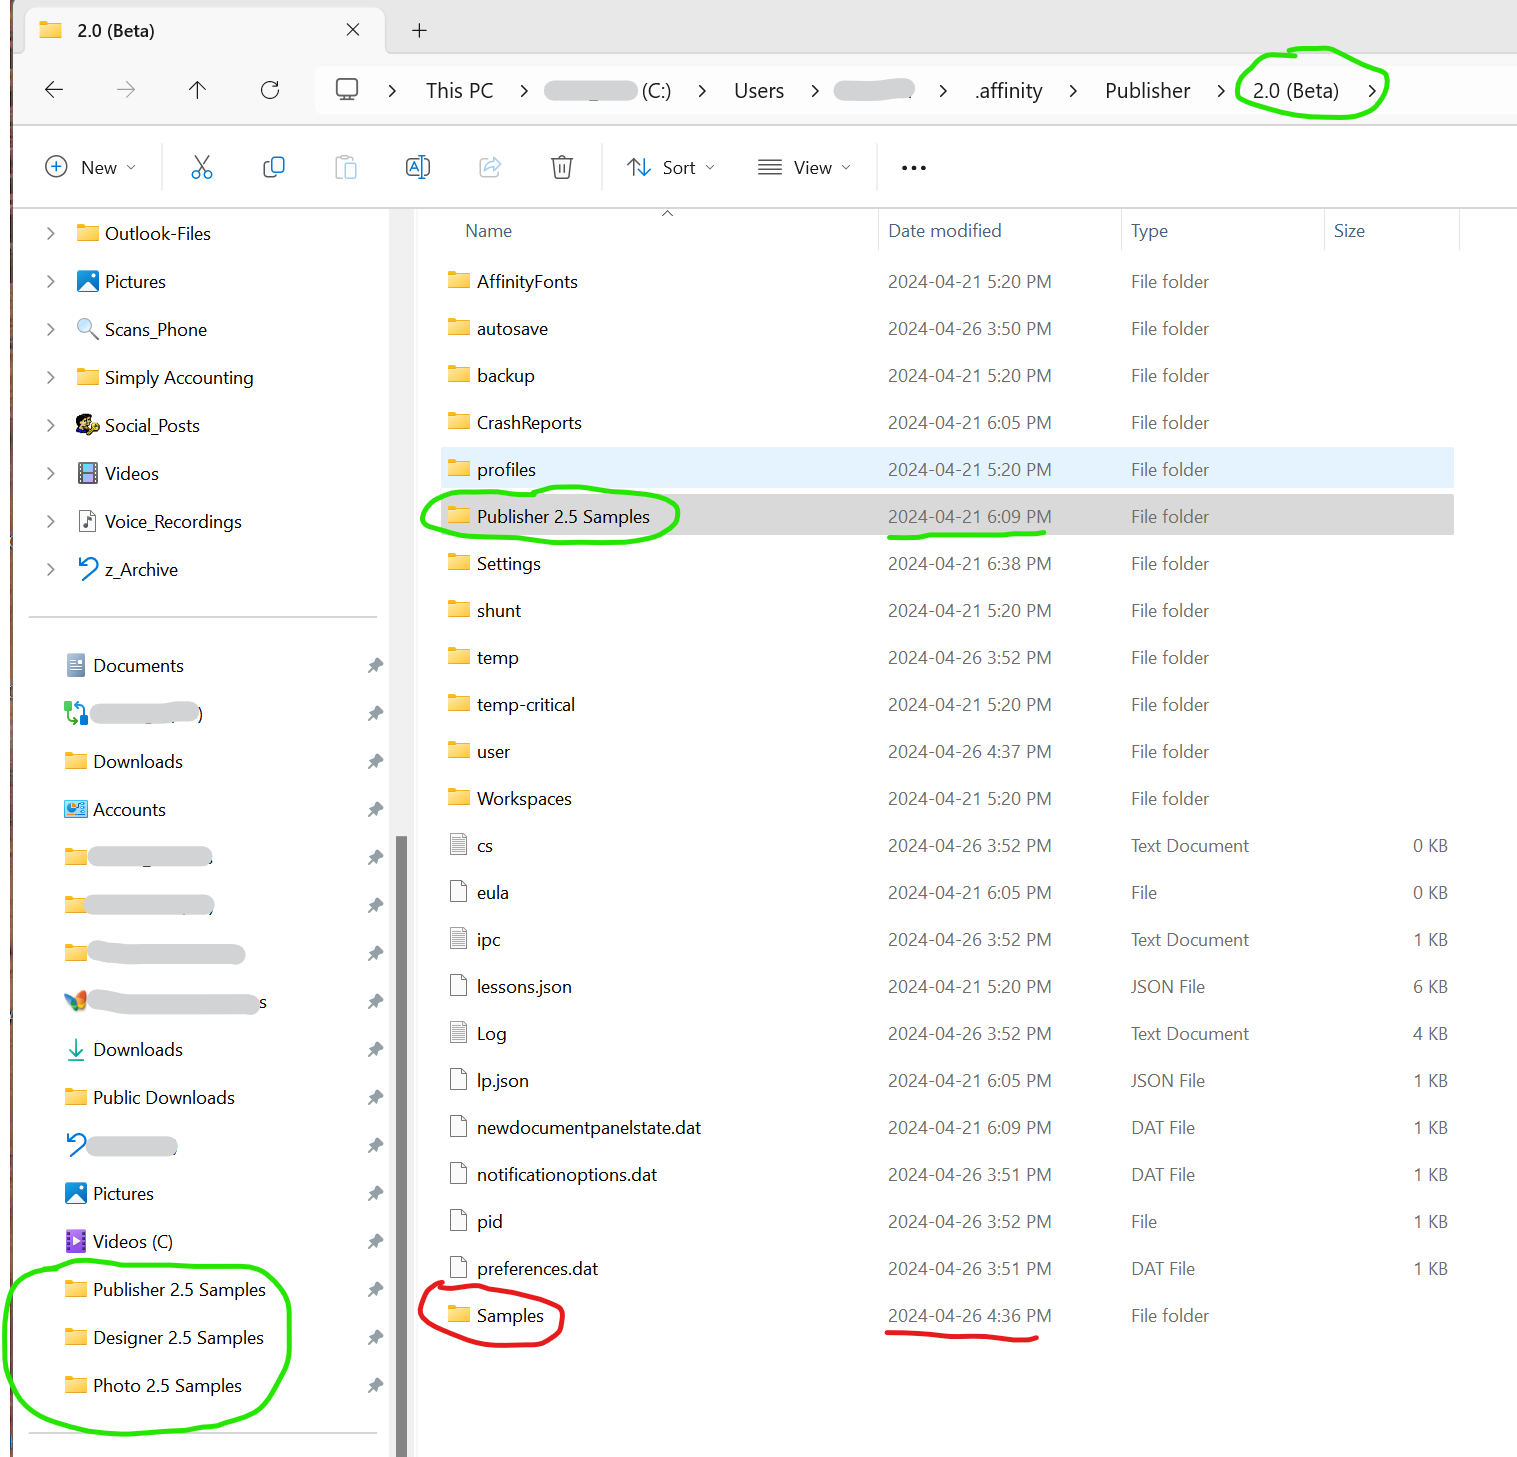Expand the Voice_Recordings tree node
The height and width of the screenshot is (1457, 1517).
tap(51, 521)
